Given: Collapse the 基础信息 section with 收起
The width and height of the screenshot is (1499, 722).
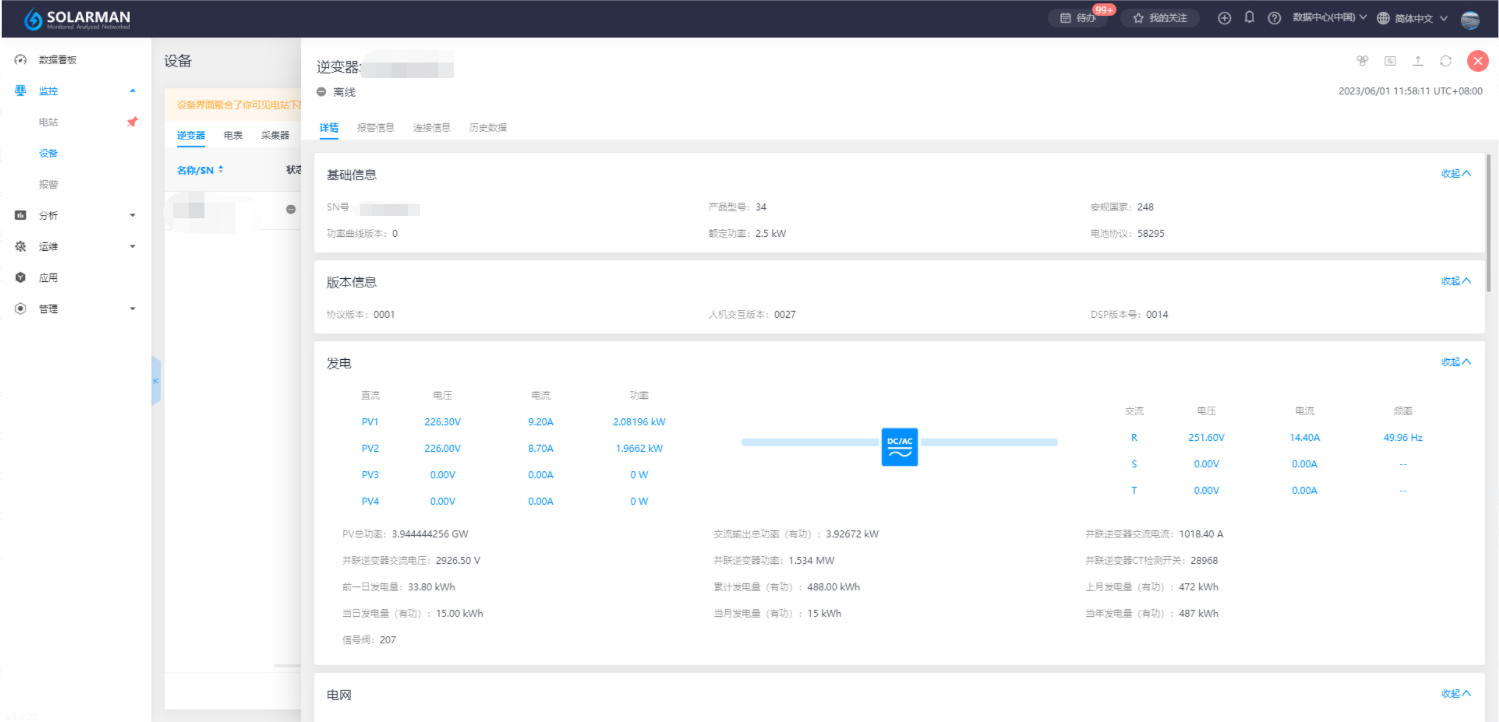Looking at the screenshot, I should pyautogui.click(x=1455, y=174).
